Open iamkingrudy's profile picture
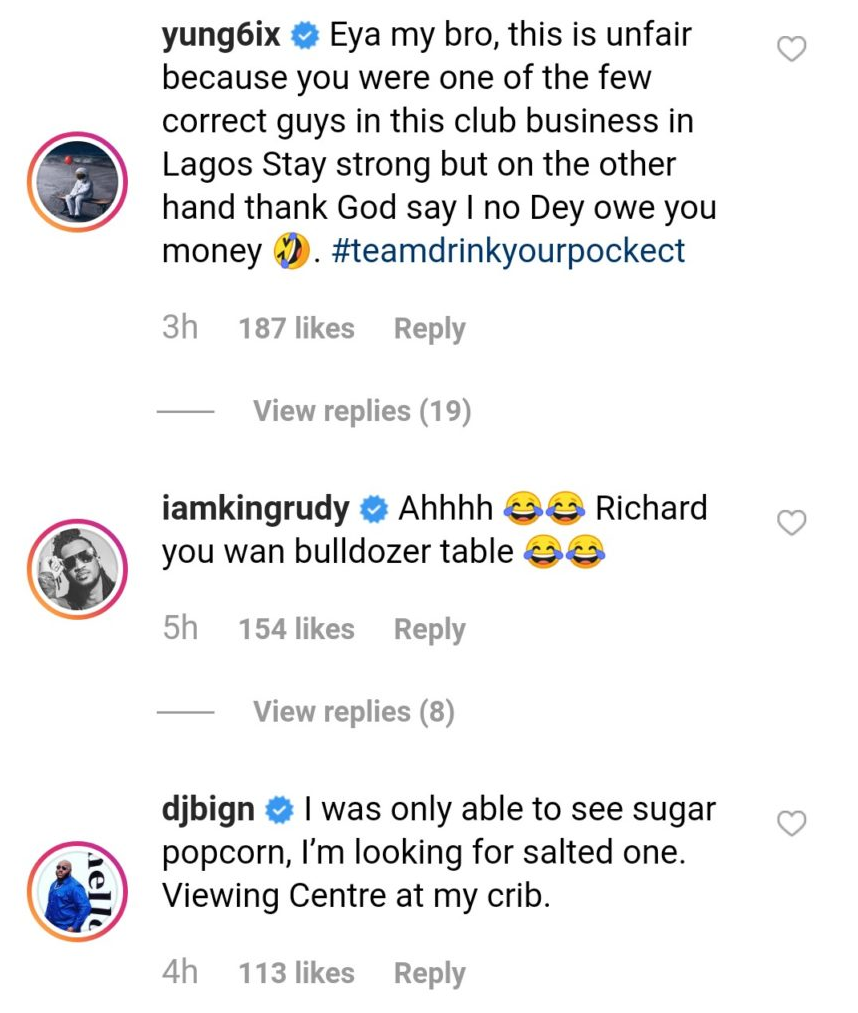This screenshot has height=1013, width=858. click(77, 569)
